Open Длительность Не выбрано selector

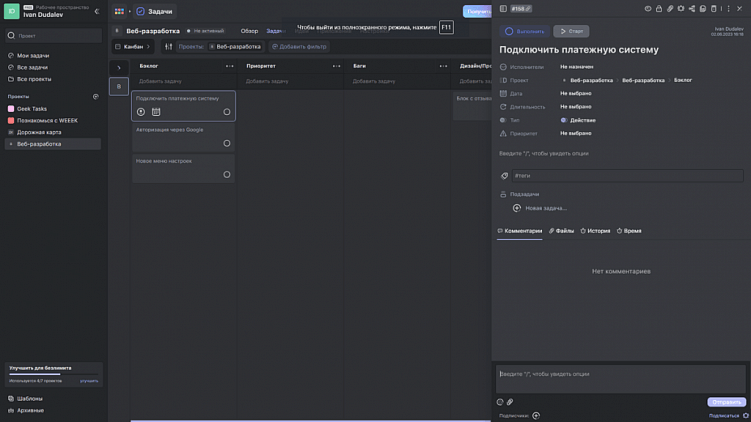(x=576, y=107)
